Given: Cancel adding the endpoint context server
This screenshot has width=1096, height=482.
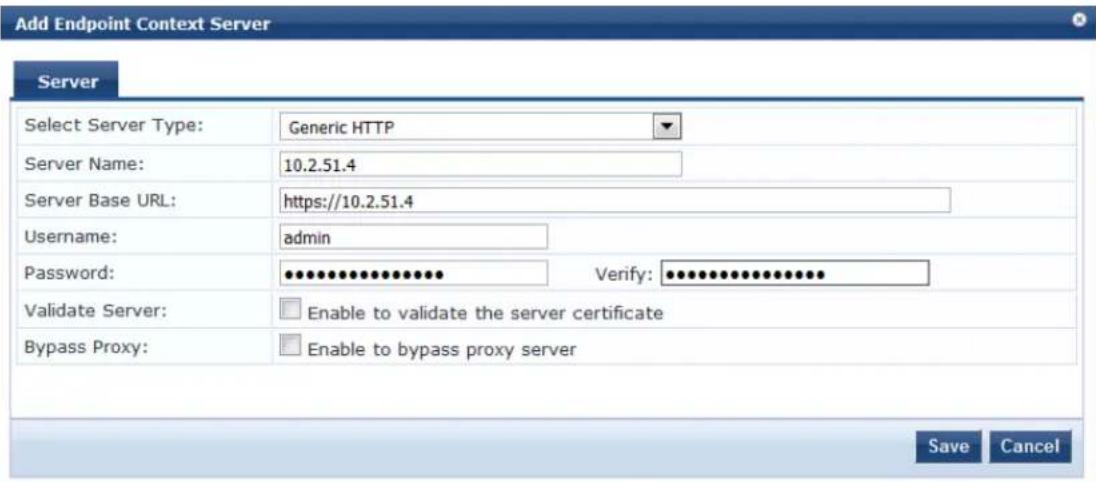Looking at the screenshot, I should pyautogui.click(x=1030, y=446).
